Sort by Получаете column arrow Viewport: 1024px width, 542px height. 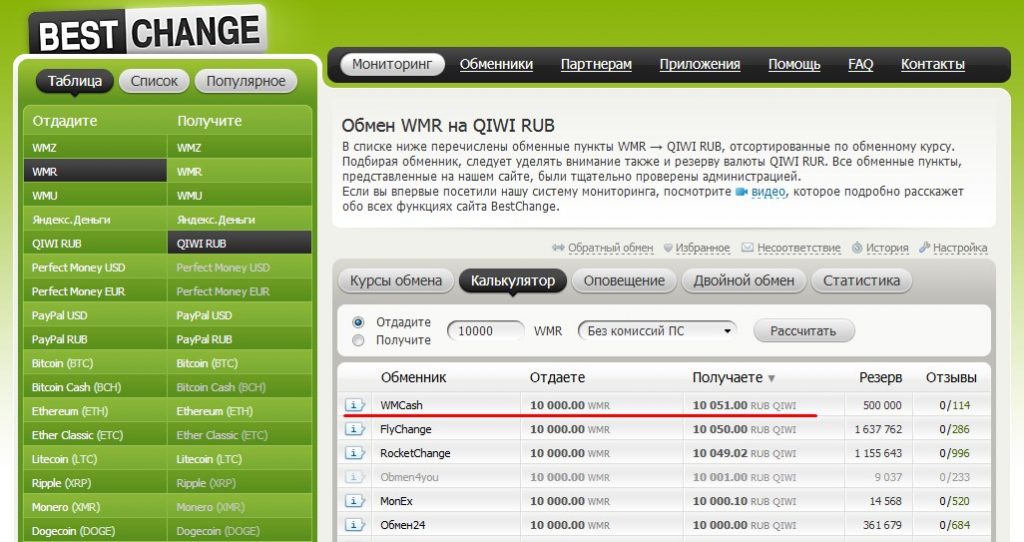point(771,379)
